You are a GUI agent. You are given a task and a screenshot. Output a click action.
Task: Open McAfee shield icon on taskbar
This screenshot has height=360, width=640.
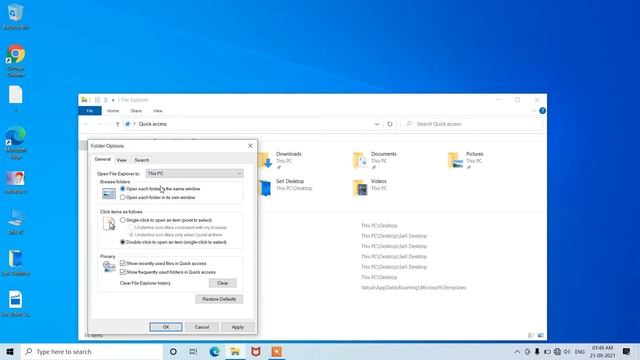256,351
